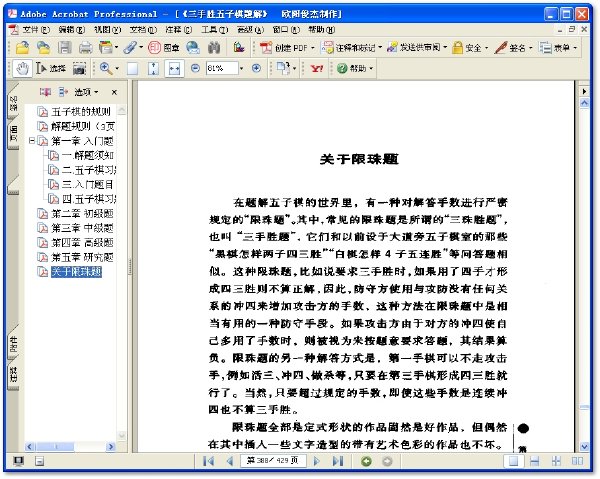Image resolution: width=600 pixels, height=479 pixels.
Task: Select bookmark 五子棋的规则
Action: pos(81,112)
